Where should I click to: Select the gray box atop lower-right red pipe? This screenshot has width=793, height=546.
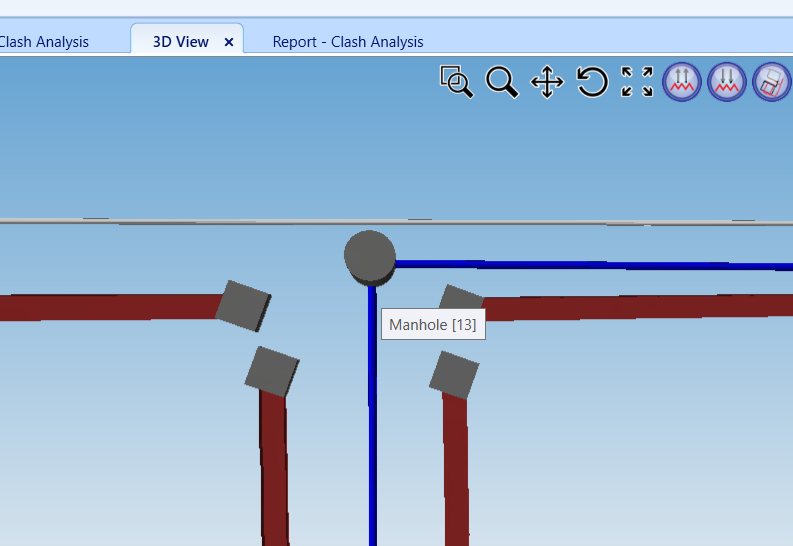[454, 375]
